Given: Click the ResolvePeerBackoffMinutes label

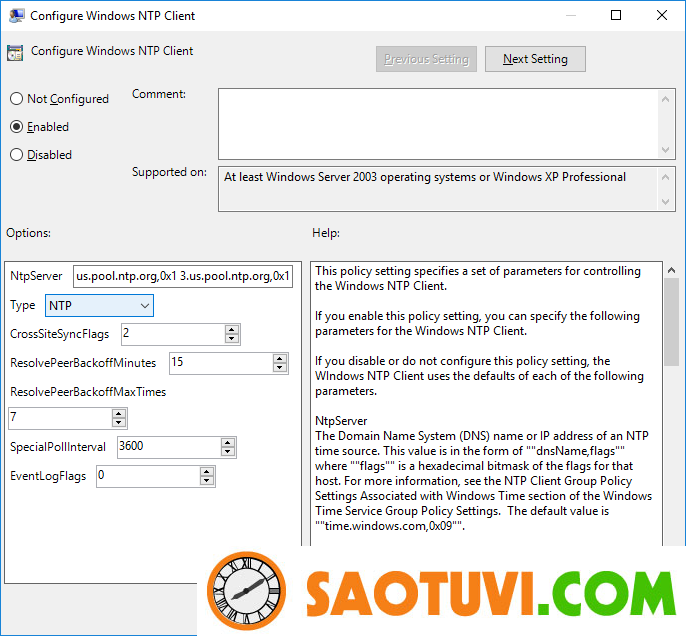Looking at the screenshot, I should pyautogui.click(x=83, y=363).
